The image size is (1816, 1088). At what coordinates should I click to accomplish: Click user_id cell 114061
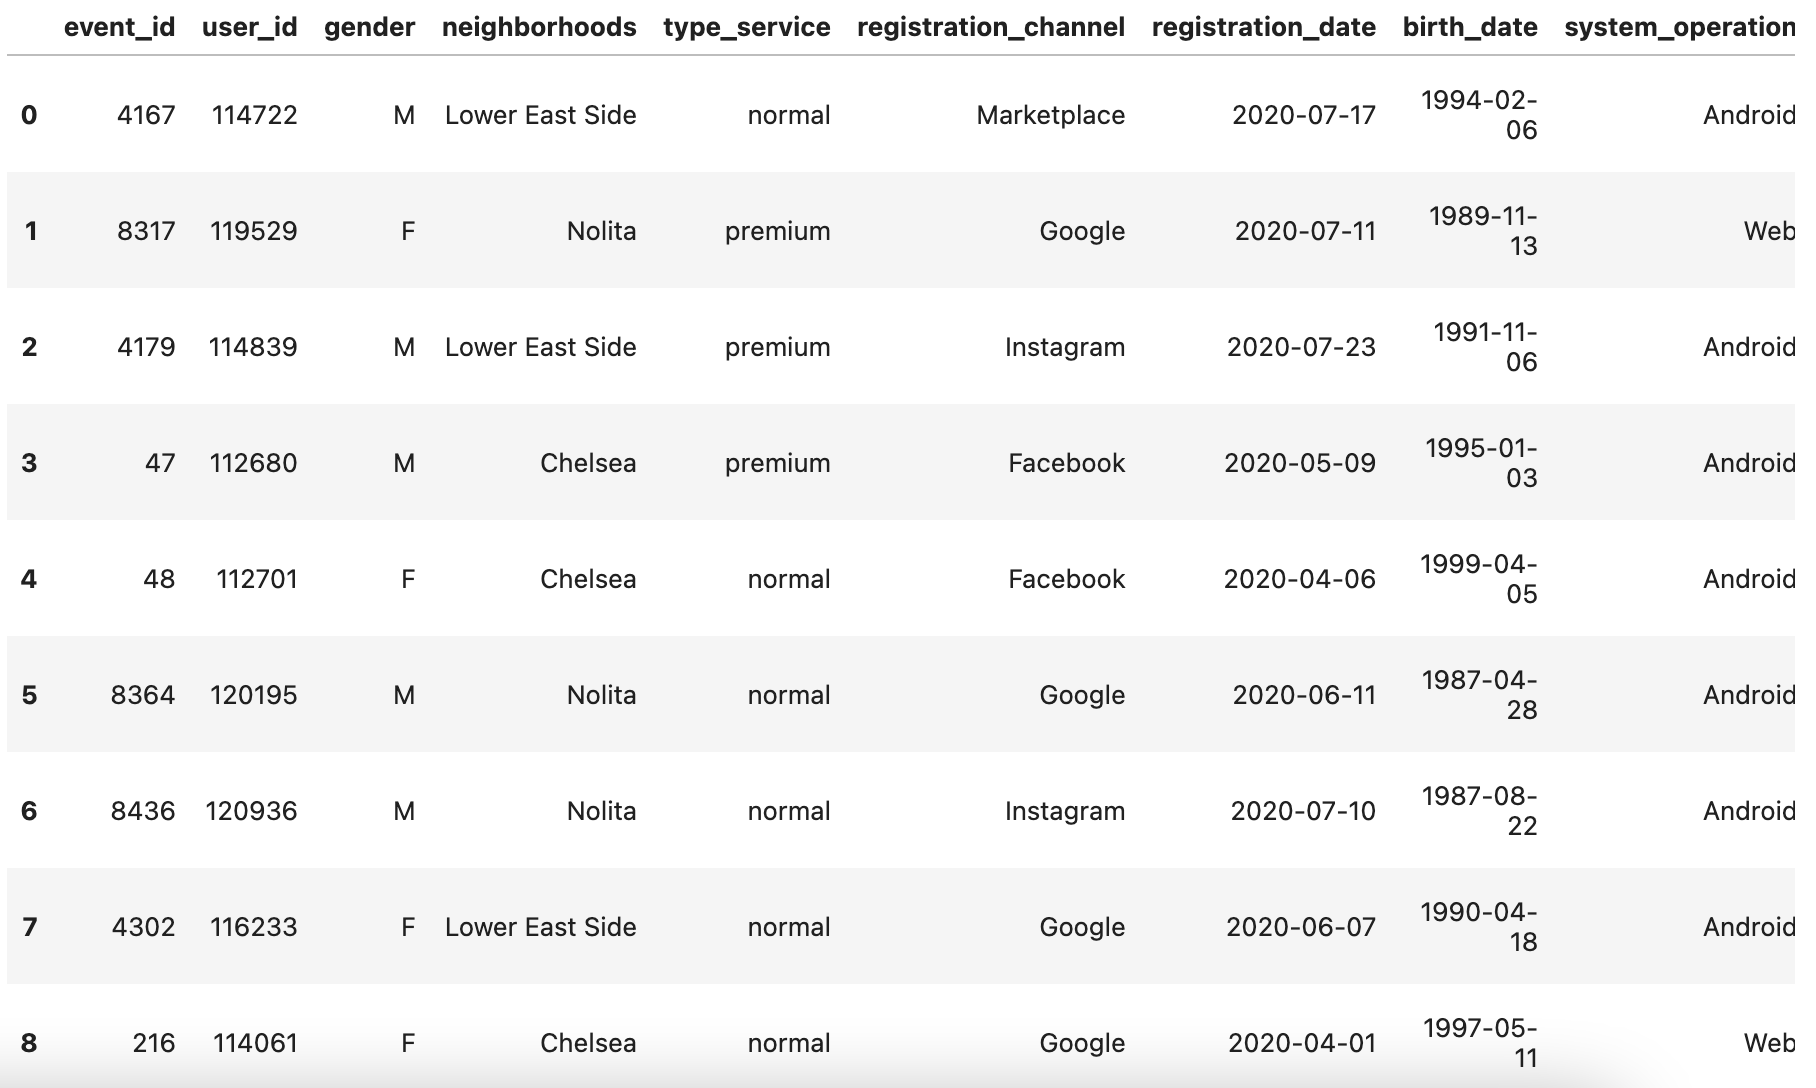[255, 1043]
